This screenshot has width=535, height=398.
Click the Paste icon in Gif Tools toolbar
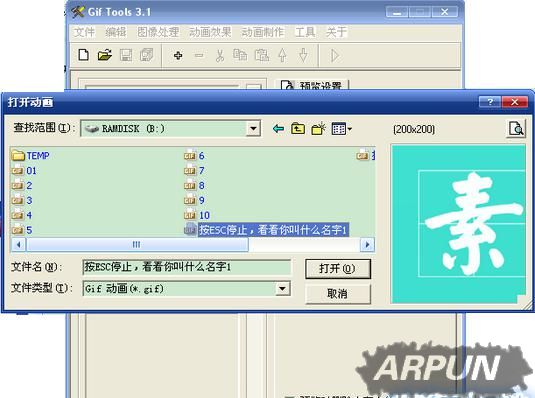click(262, 55)
